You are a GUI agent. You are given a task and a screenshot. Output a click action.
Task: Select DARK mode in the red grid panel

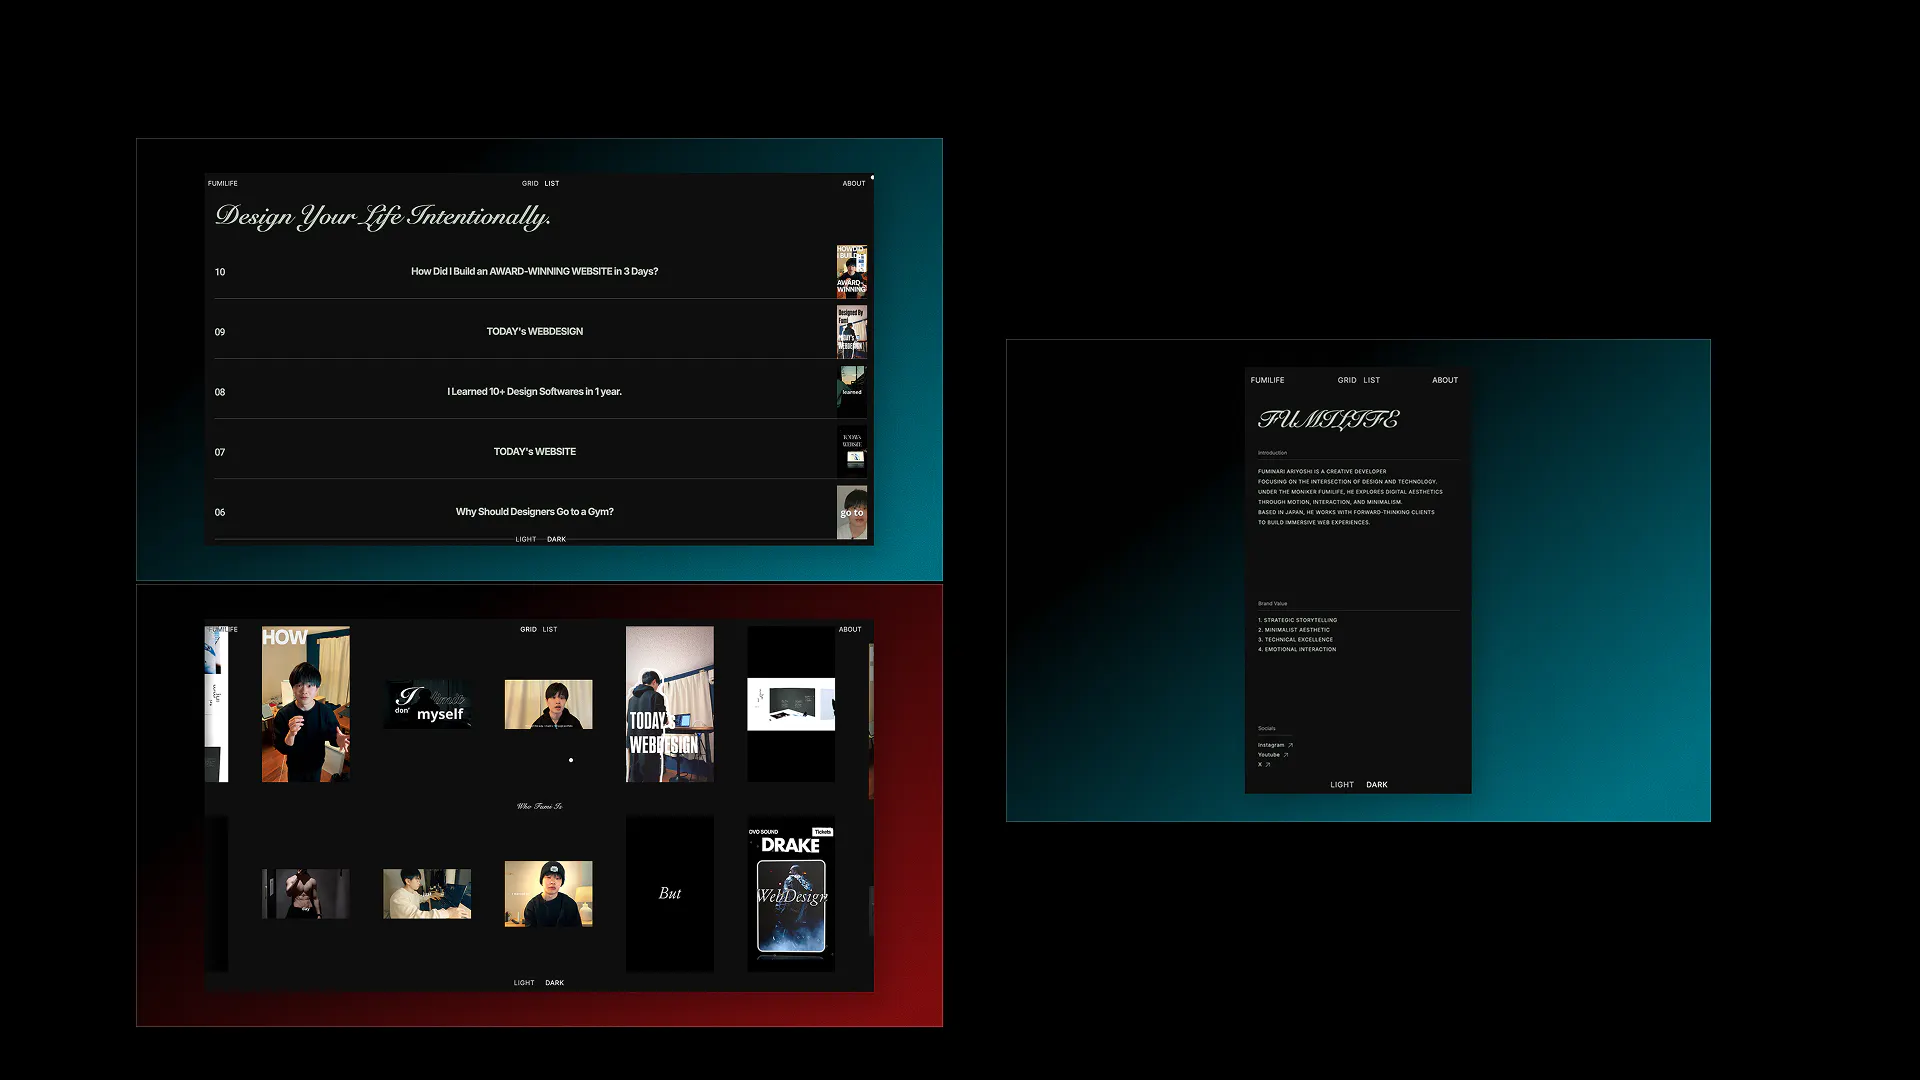pyautogui.click(x=555, y=983)
